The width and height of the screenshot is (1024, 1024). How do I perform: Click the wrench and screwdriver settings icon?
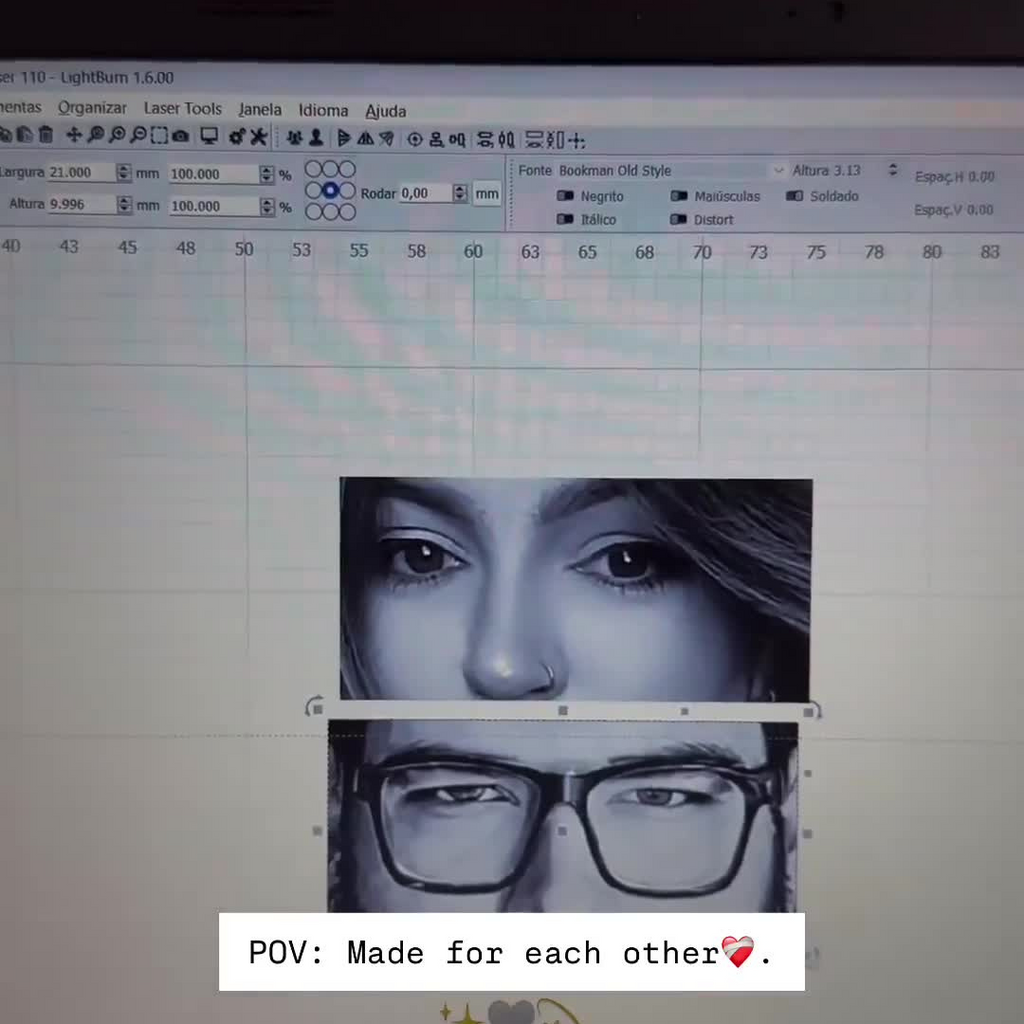click(258, 137)
